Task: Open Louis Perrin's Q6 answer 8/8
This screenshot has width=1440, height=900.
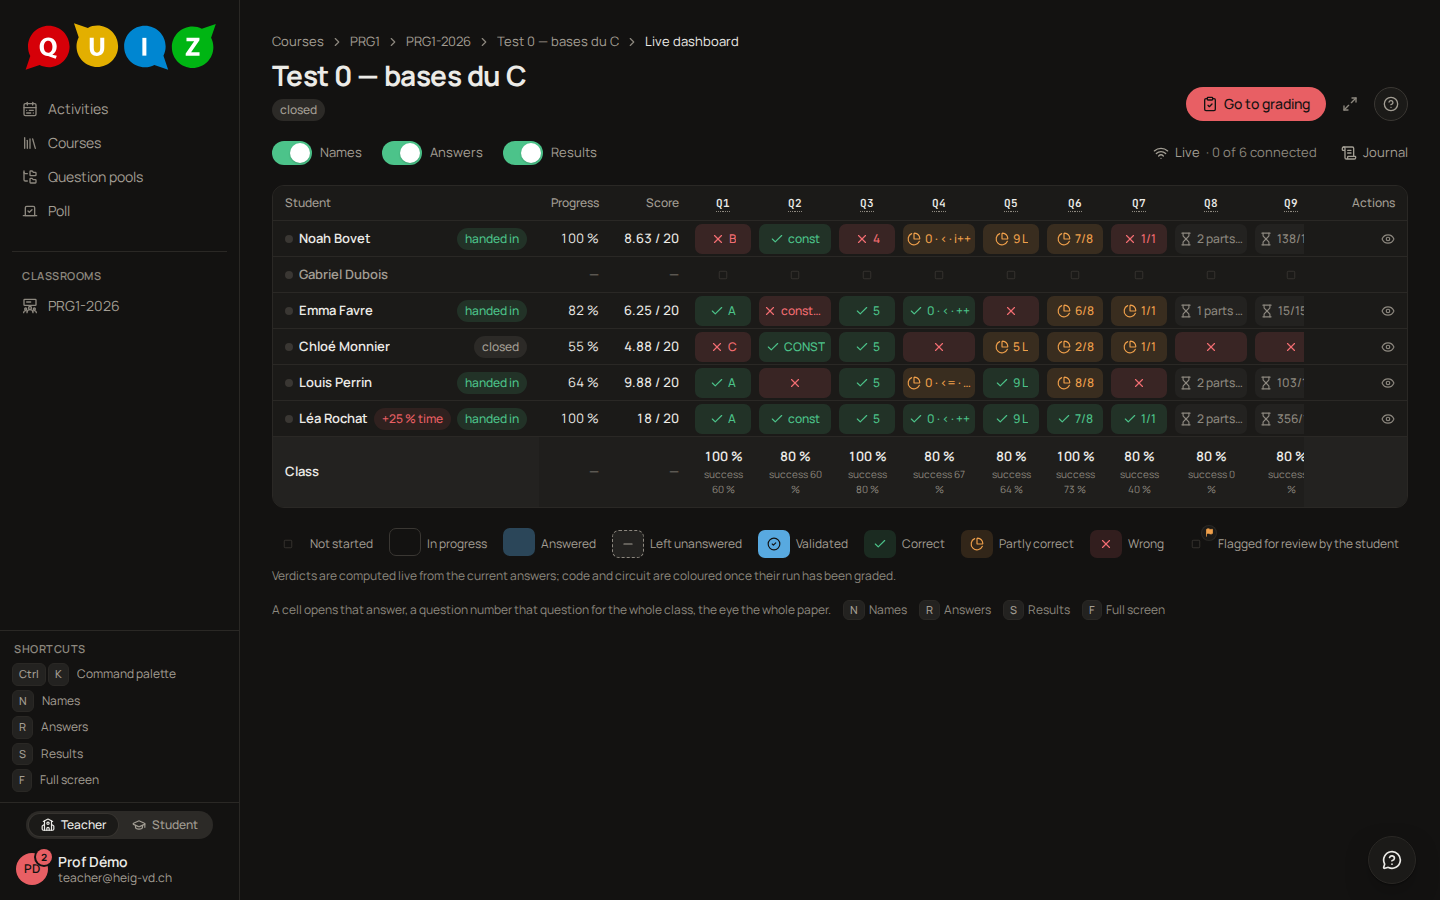Action: click(x=1075, y=383)
